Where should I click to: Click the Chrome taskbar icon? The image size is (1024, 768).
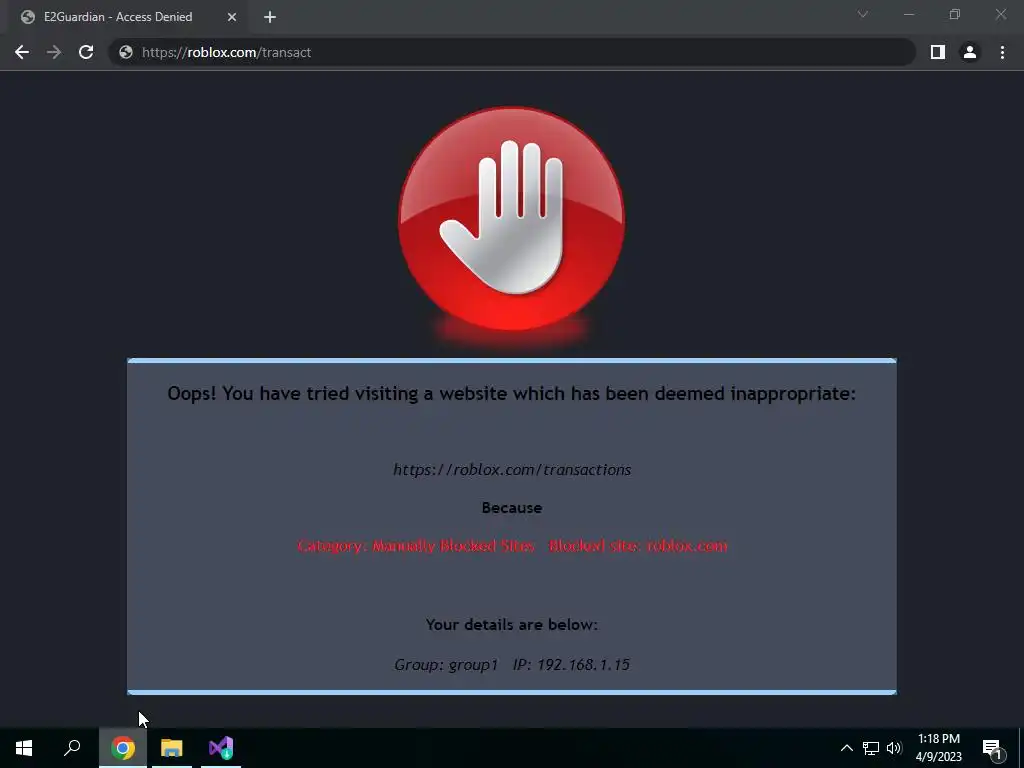tap(123, 748)
